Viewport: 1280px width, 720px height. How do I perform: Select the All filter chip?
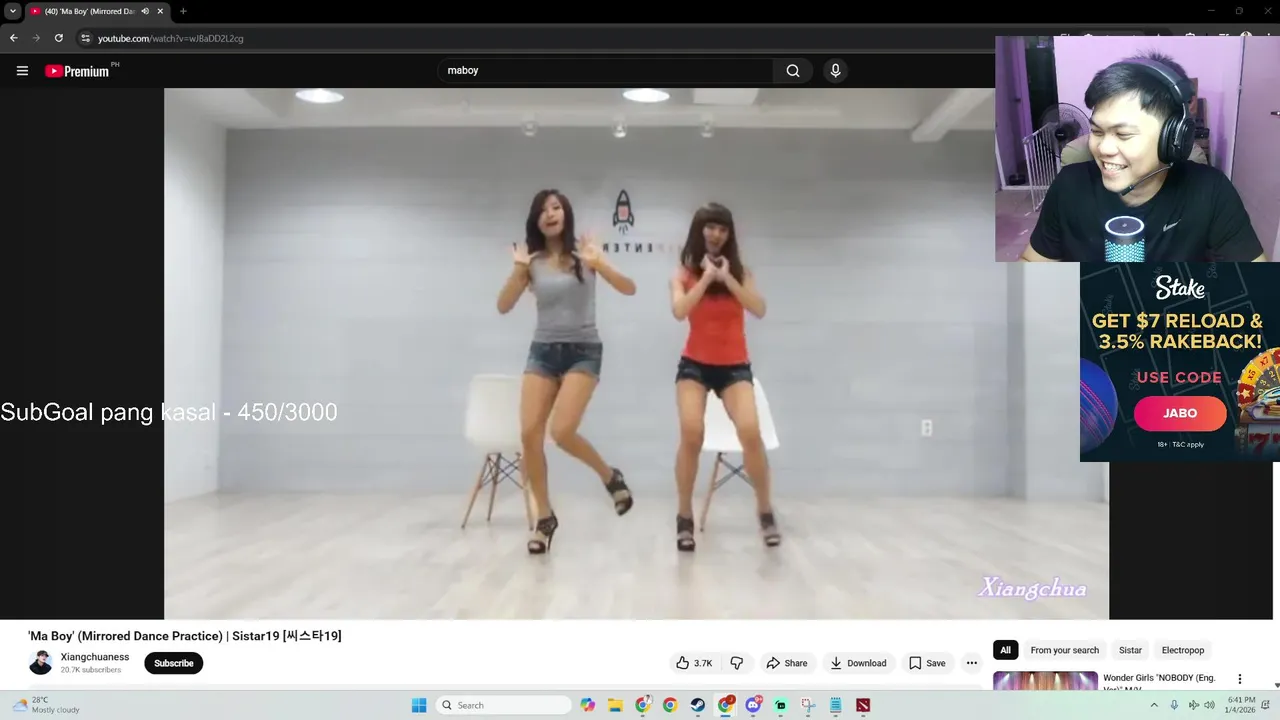click(1005, 650)
